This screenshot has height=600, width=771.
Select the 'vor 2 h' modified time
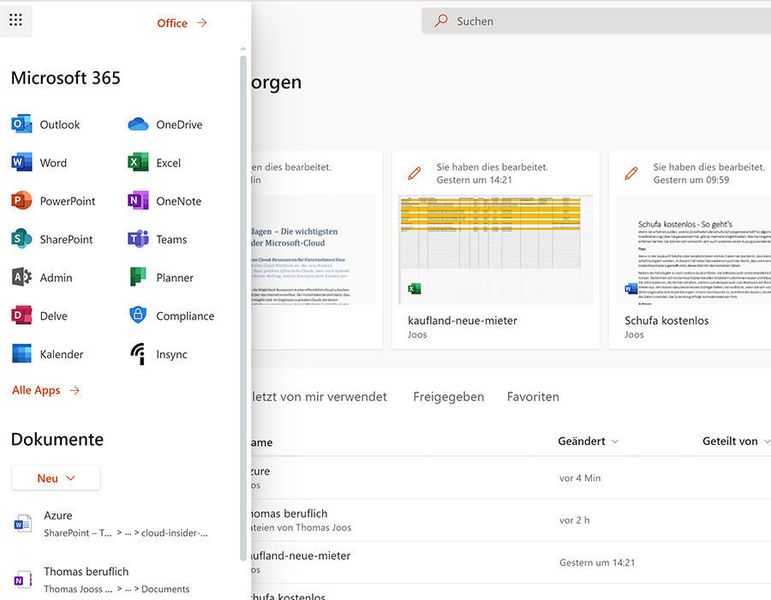[x=574, y=520]
